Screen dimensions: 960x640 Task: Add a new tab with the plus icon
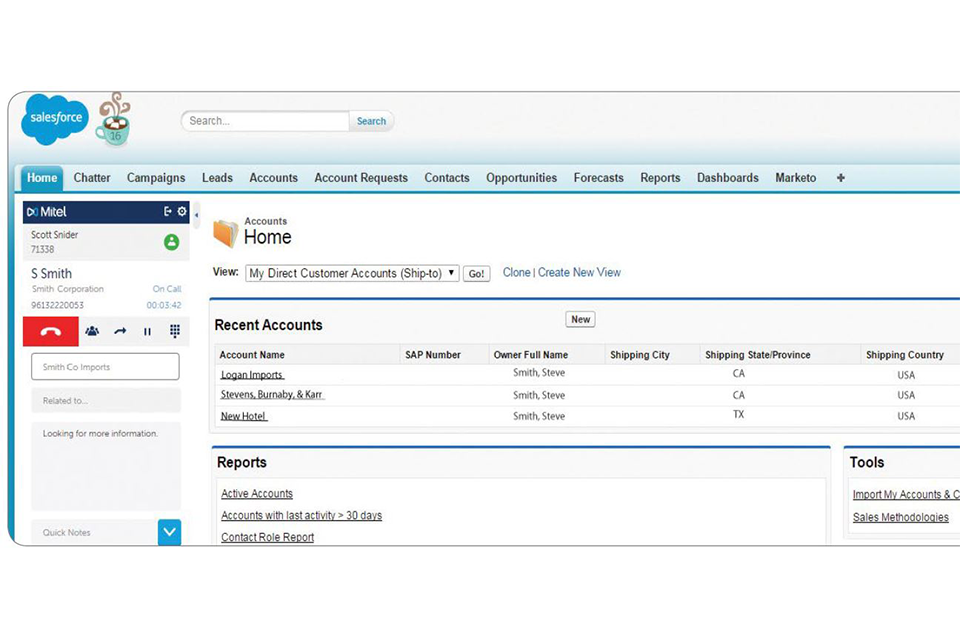[x=841, y=178]
